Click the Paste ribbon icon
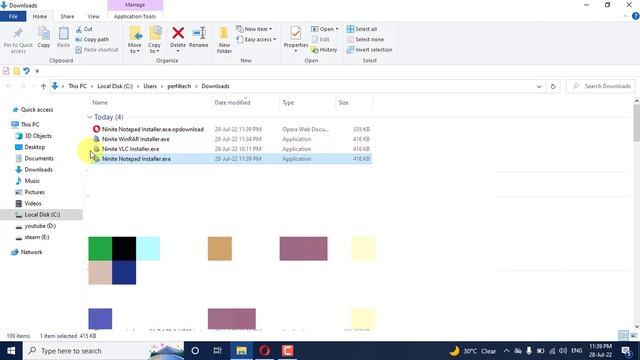The height and width of the screenshot is (360, 640). (63, 37)
